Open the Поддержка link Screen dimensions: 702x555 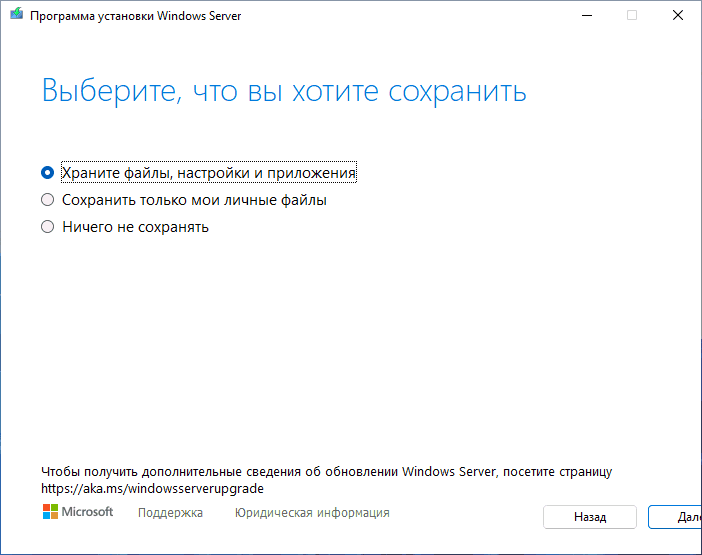point(170,512)
